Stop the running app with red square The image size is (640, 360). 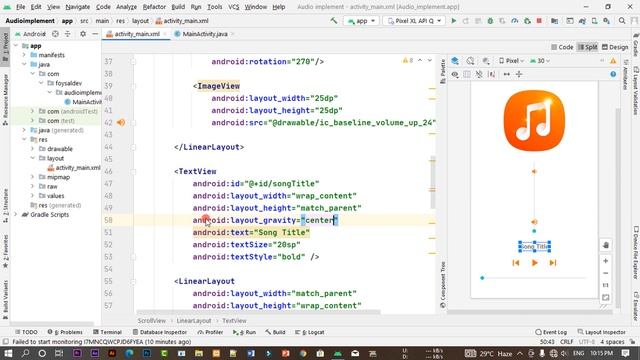click(539, 21)
